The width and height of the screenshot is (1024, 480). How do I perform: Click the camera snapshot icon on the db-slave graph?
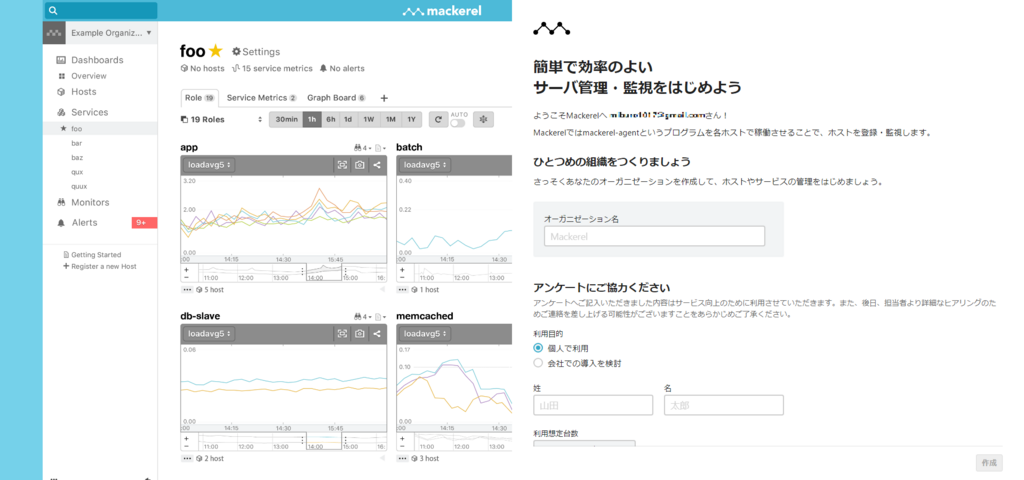(359, 334)
